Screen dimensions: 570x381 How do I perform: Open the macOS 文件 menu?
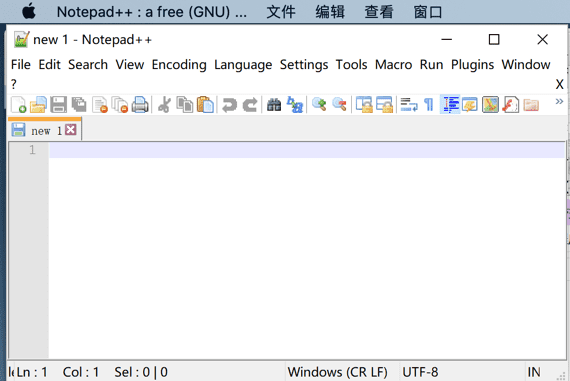coord(281,12)
